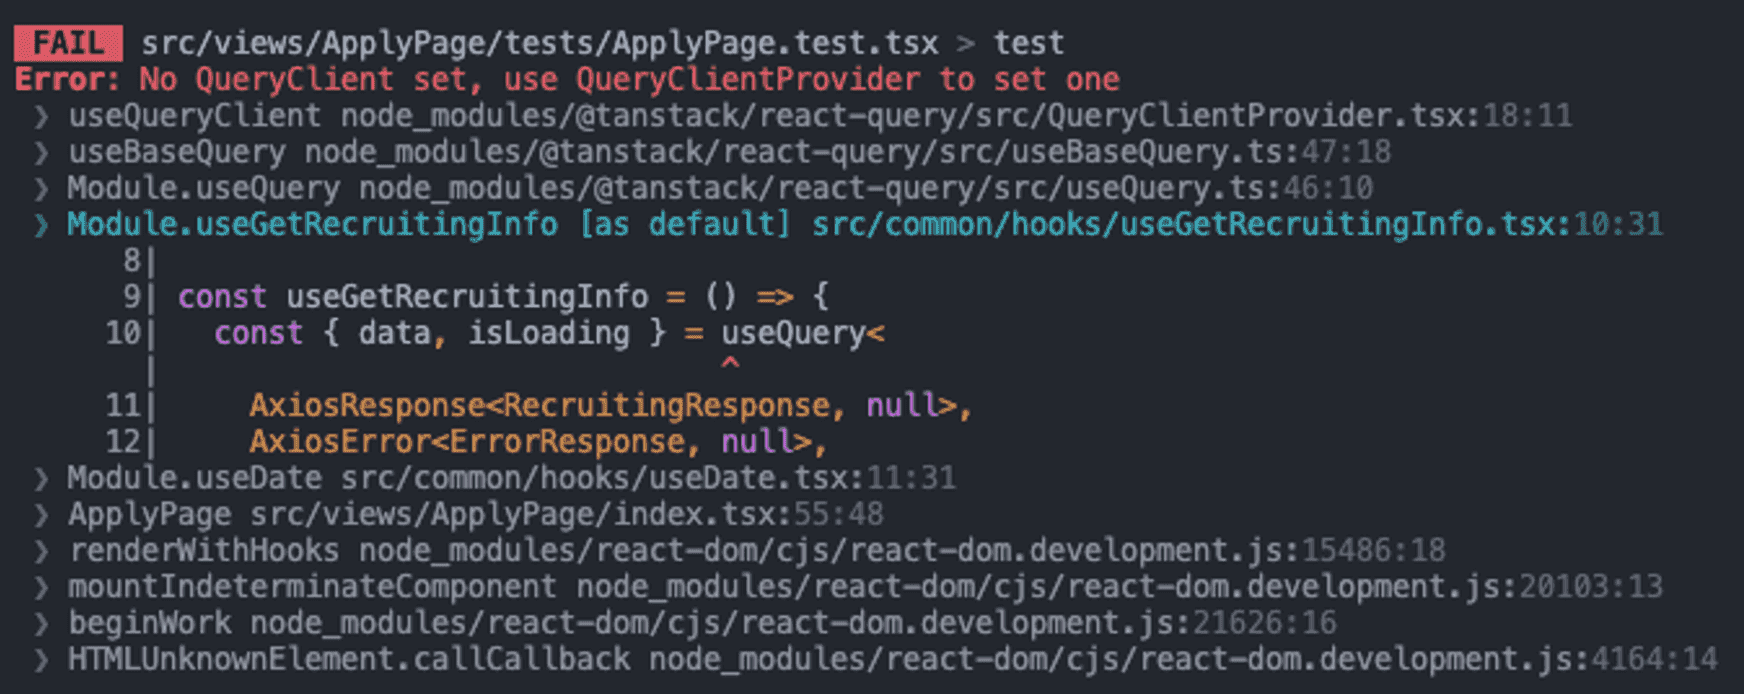Expand the renderWithHooks stack frame chevron
Screen dimensions: 1744x694
(42, 551)
